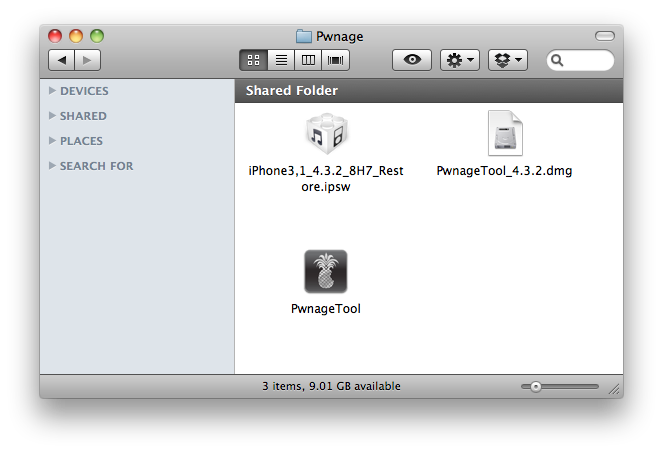Click the toolbar hide pill button
Image resolution: width=663 pixels, height=453 pixels.
(x=604, y=36)
